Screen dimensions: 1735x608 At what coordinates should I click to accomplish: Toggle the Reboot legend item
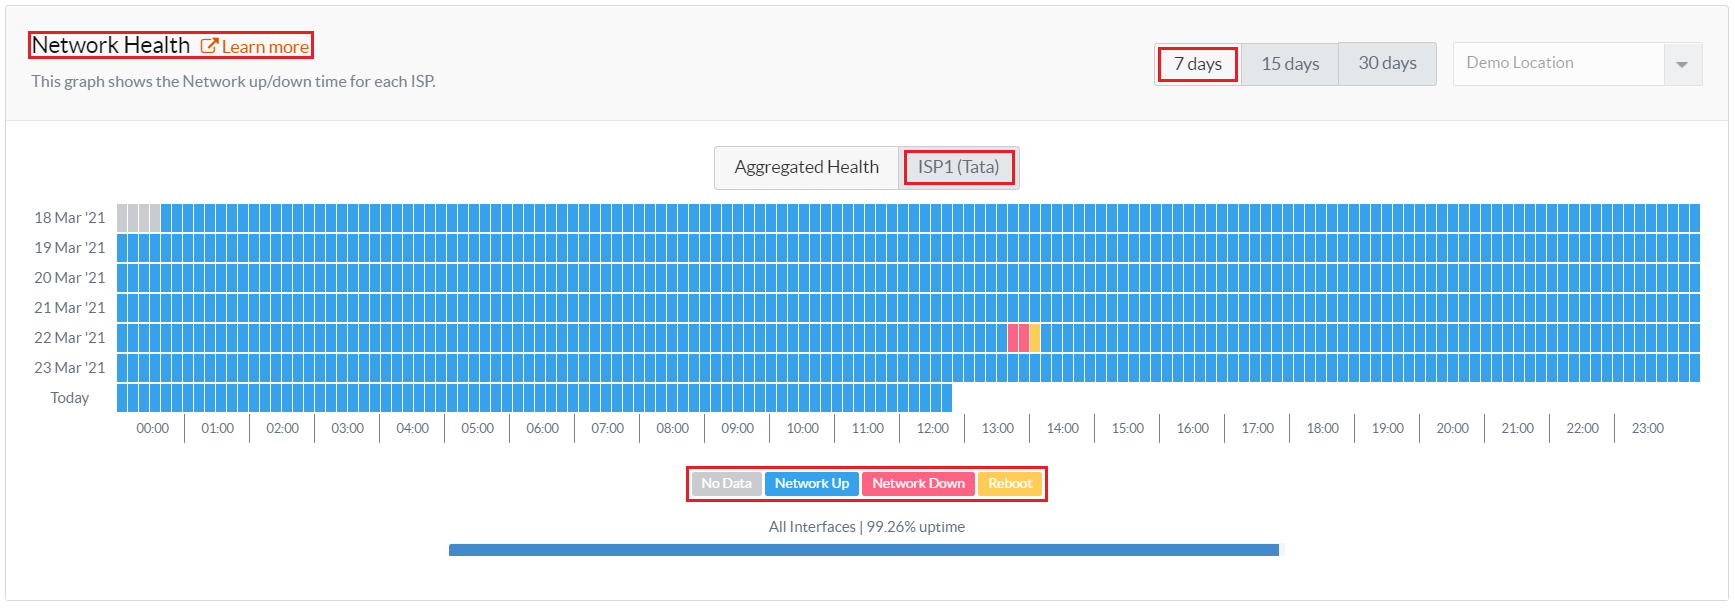pyautogui.click(x=1010, y=484)
